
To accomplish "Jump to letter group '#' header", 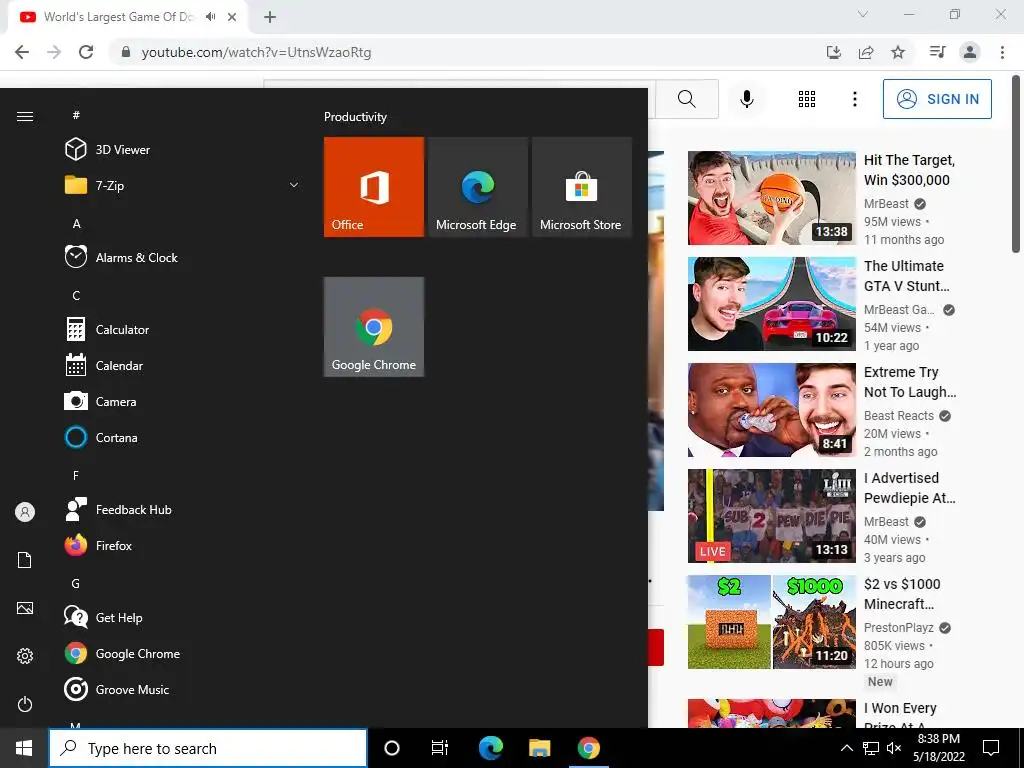I will click(76, 115).
